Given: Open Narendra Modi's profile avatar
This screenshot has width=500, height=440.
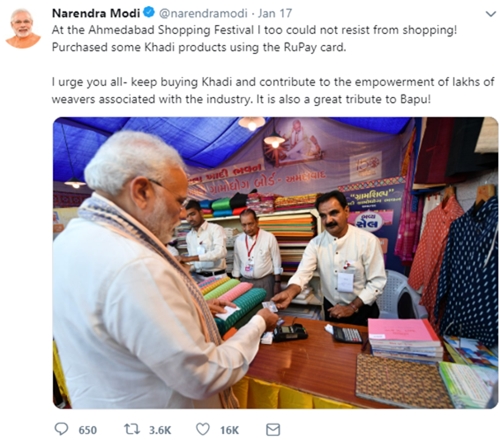Looking at the screenshot, I should 23,28.
